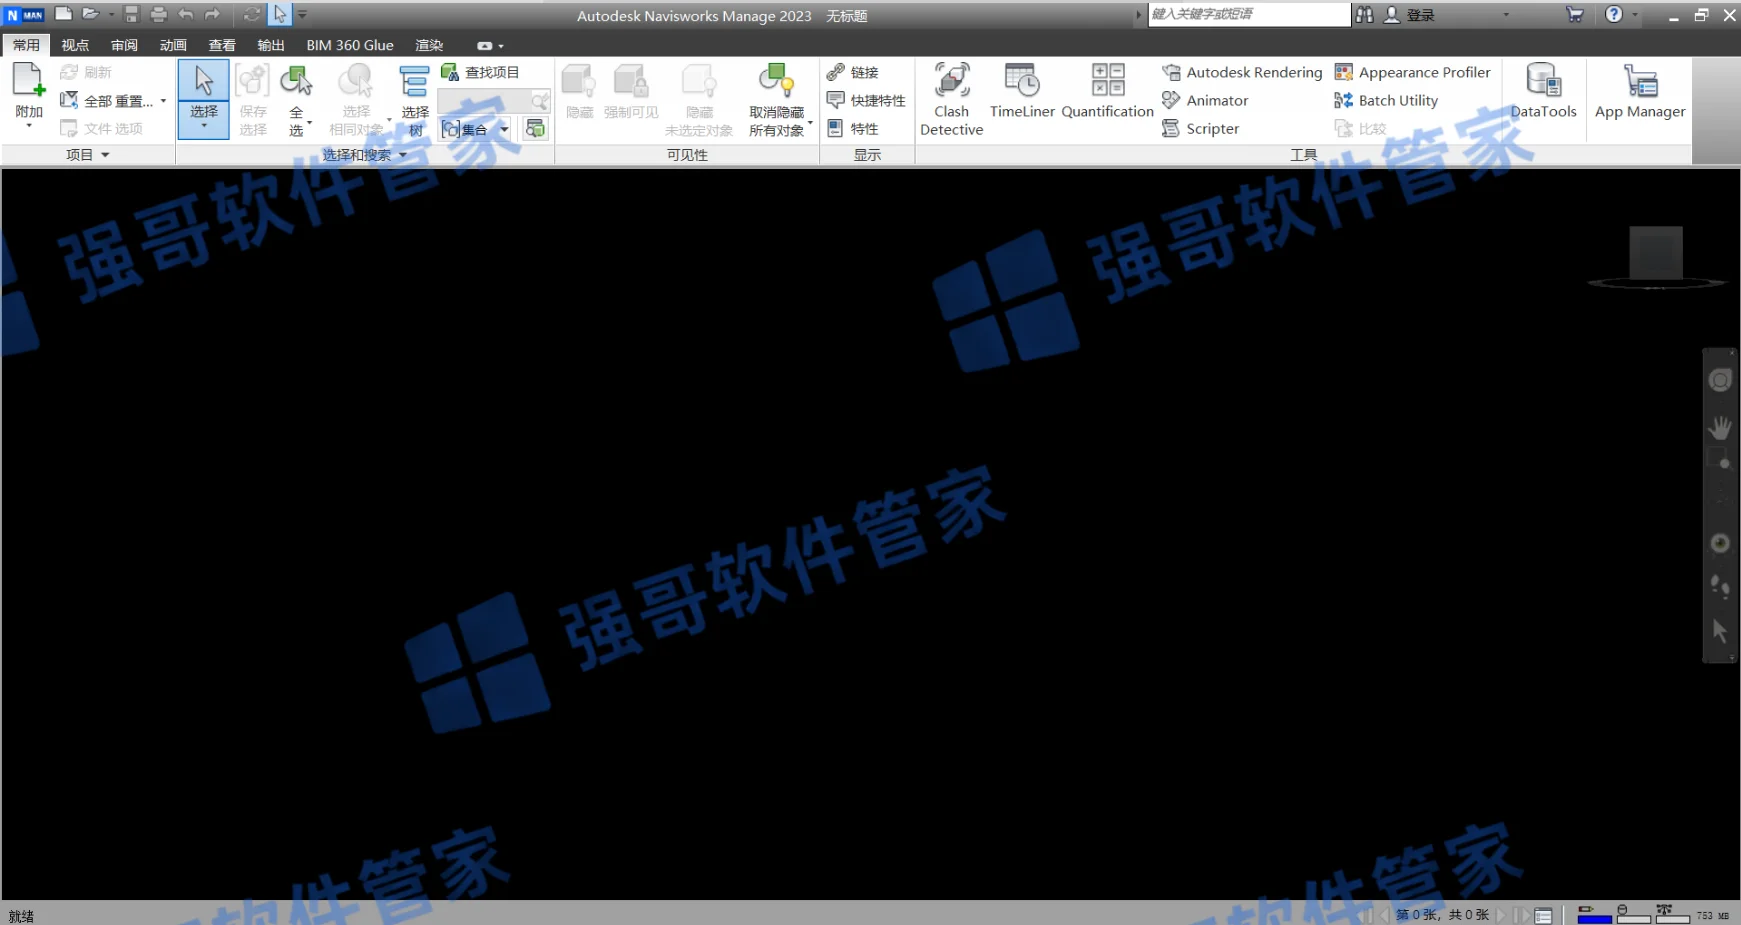
Task: Activate the Walk footsteps tool in navigation bar
Action: click(x=1720, y=586)
